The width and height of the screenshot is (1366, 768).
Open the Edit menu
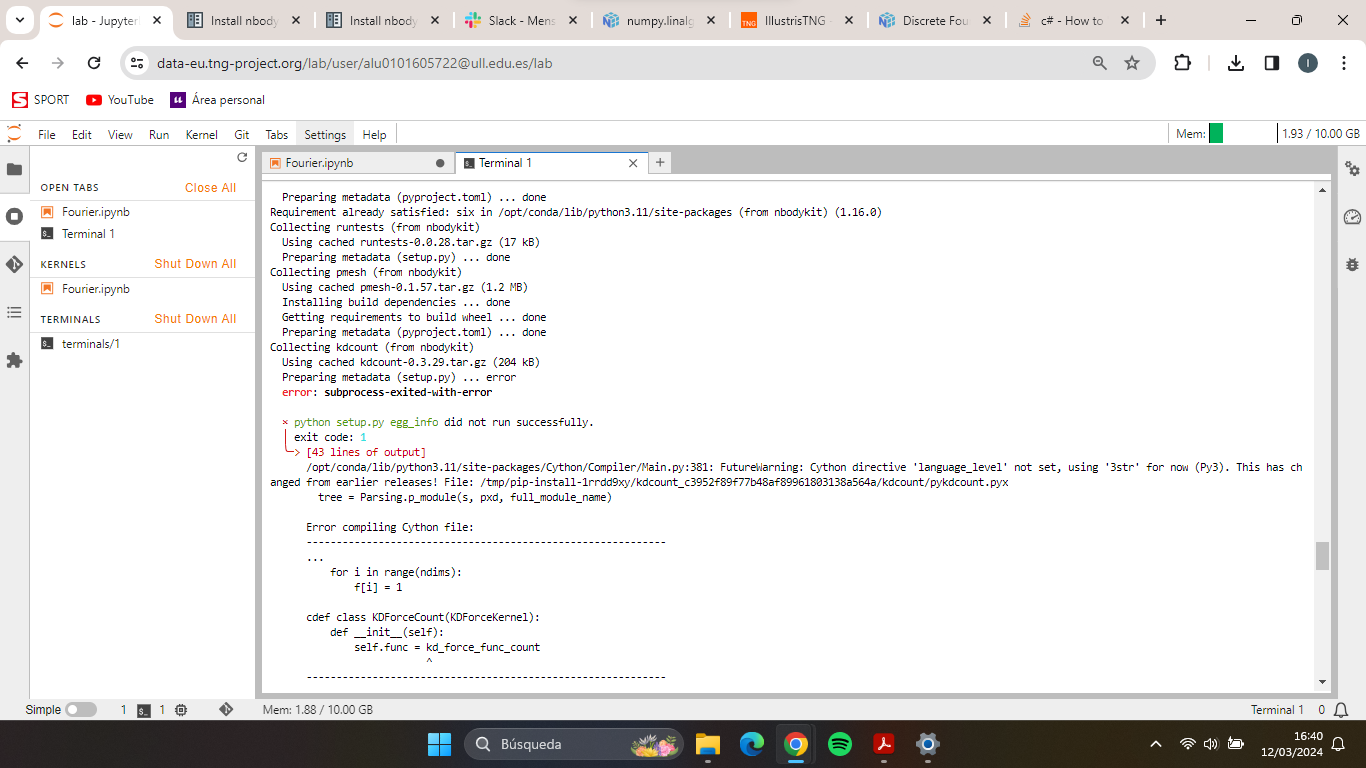[82, 134]
